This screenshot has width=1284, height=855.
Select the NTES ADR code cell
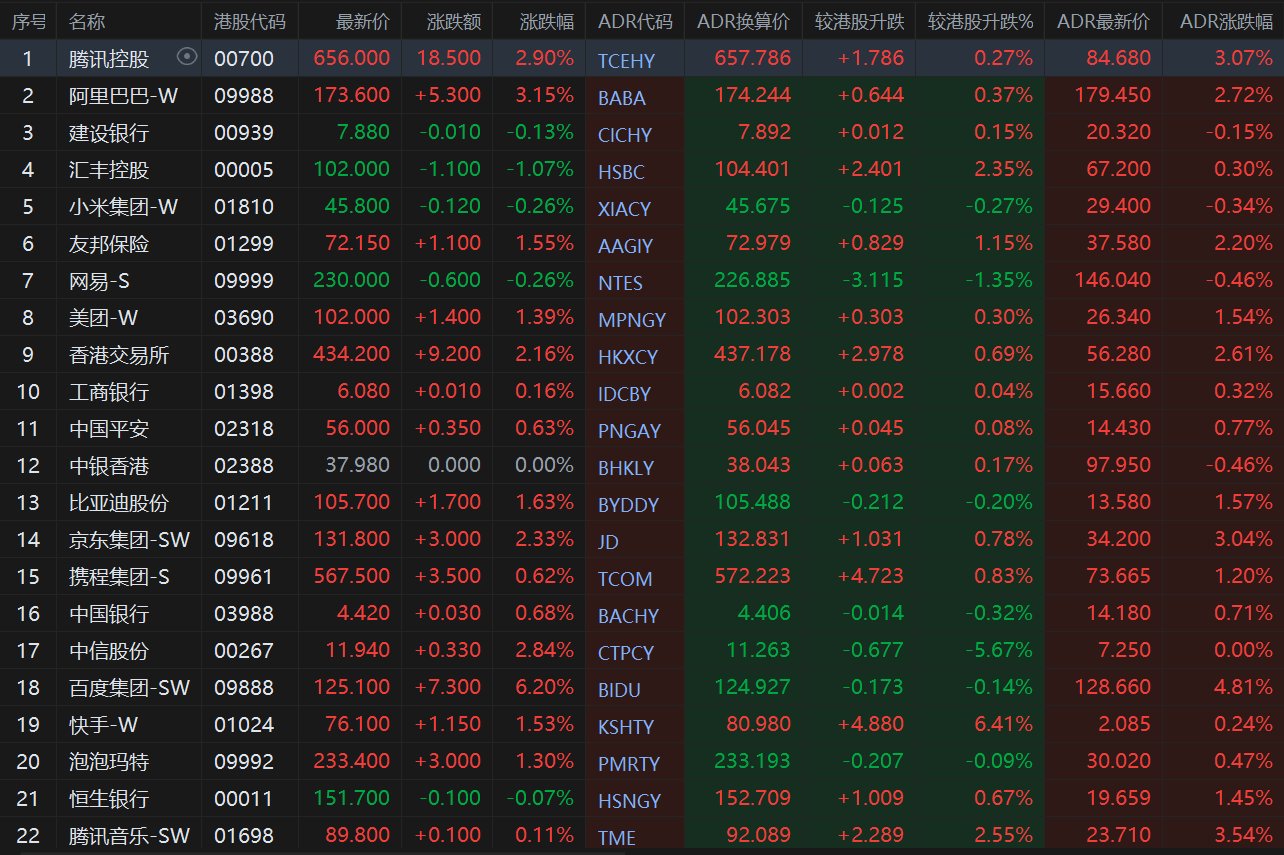pos(620,283)
